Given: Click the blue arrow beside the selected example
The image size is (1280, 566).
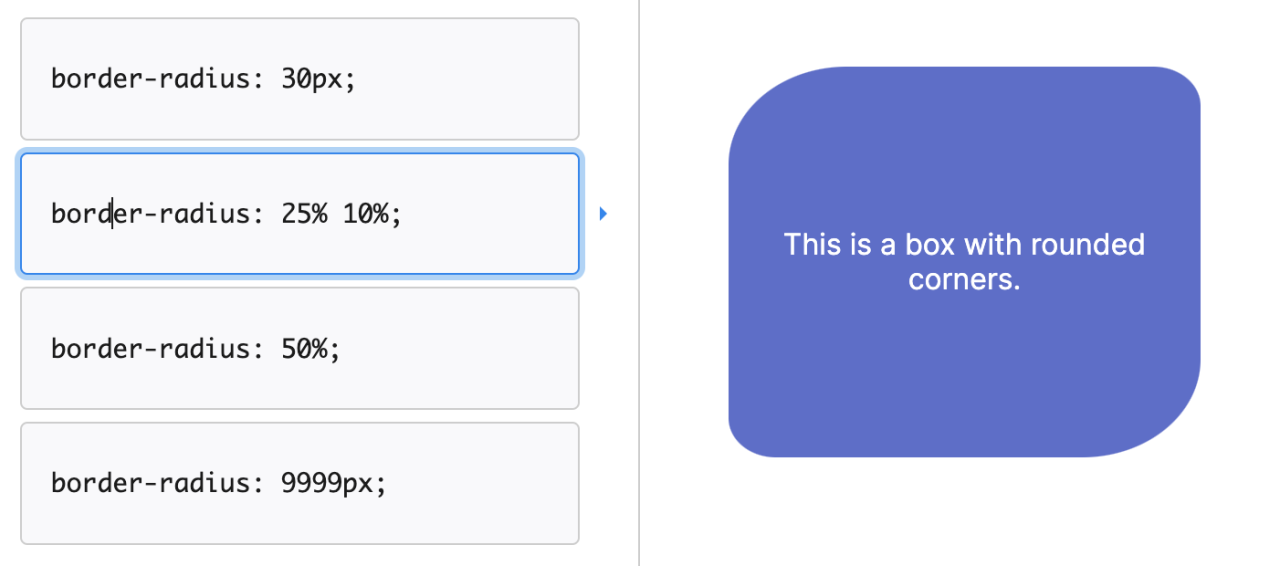Looking at the screenshot, I should click(x=603, y=213).
